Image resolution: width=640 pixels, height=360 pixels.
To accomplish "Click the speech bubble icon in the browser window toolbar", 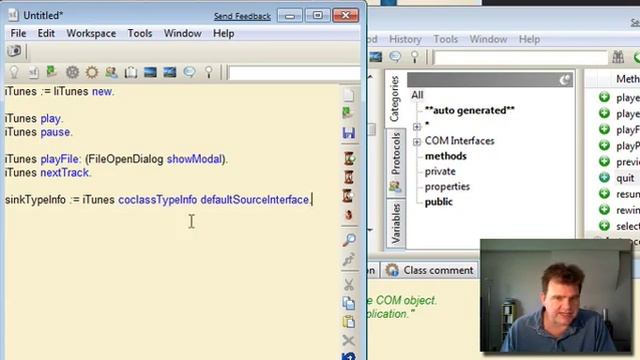I will (395, 57).
